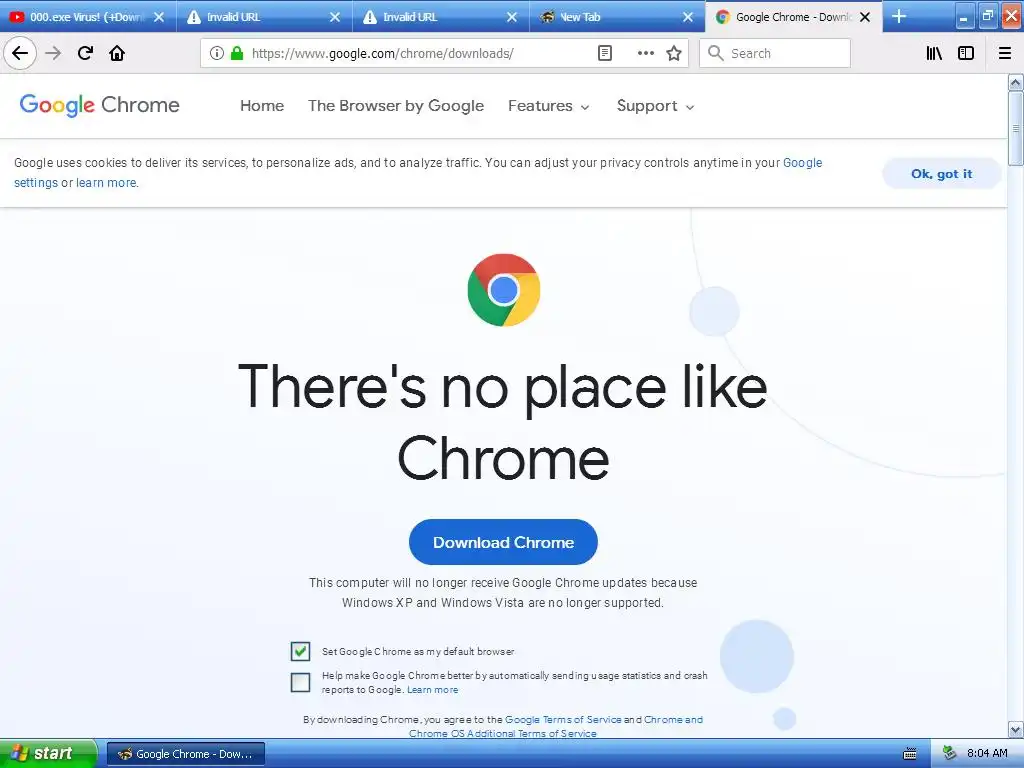This screenshot has height=768, width=1024.
Task: Show site information via the circled i icon
Action: [217, 53]
